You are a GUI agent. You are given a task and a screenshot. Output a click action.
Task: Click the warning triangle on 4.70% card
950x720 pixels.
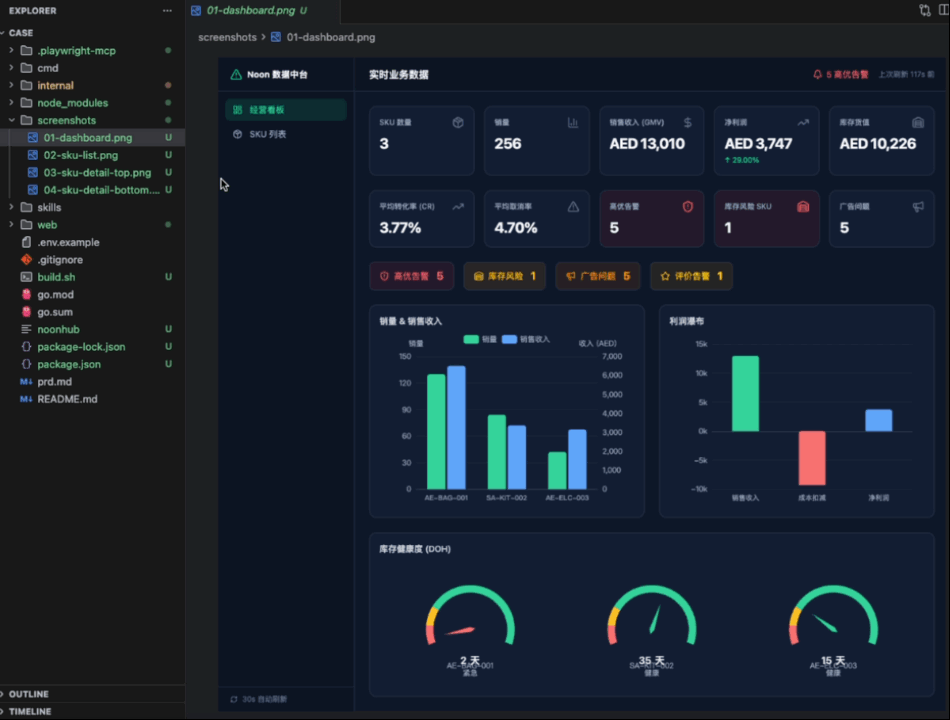click(x=573, y=207)
